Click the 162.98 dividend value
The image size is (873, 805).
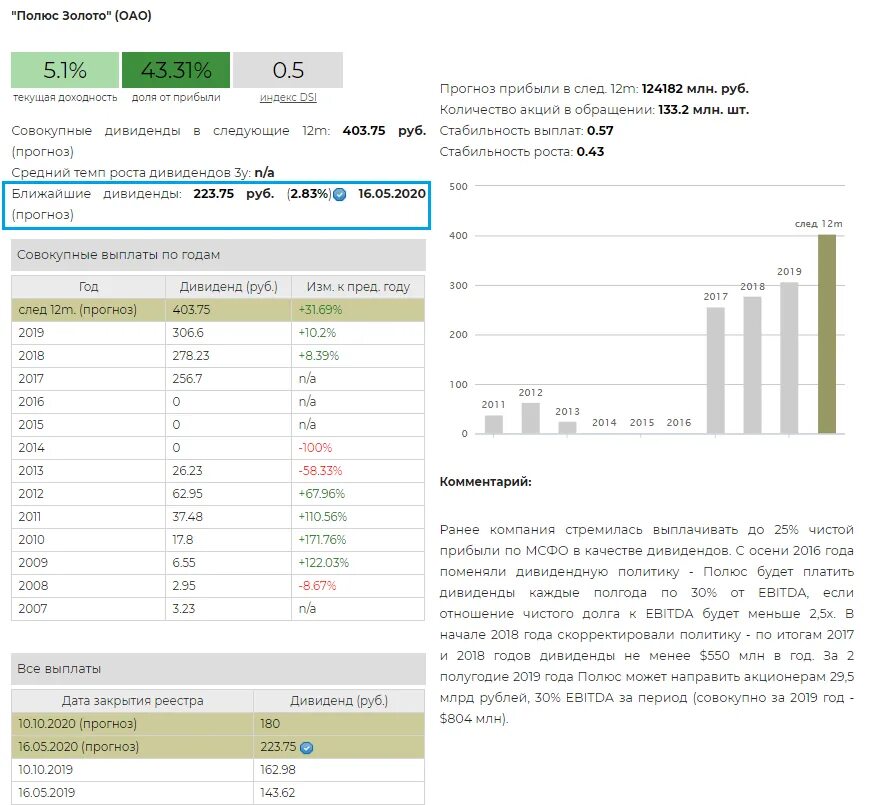[x=278, y=770]
